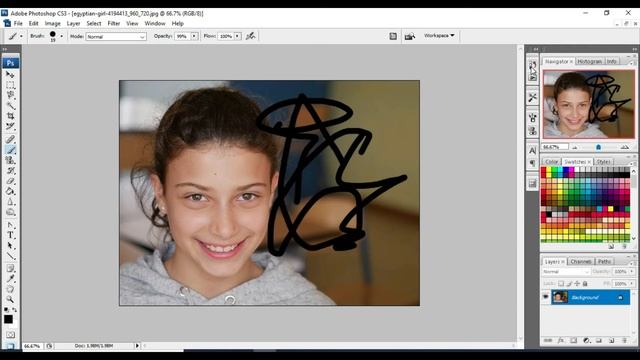Screen dimensions: 640x360
Task: Switch to the Color tab
Action: pyautogui.click(x=551, y=162)
